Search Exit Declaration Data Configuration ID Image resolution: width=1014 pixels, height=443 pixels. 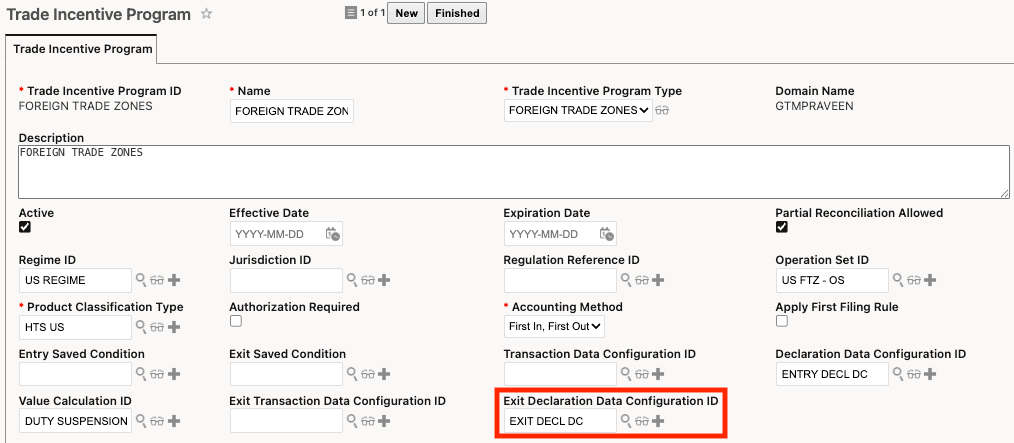tap(627, 421)
